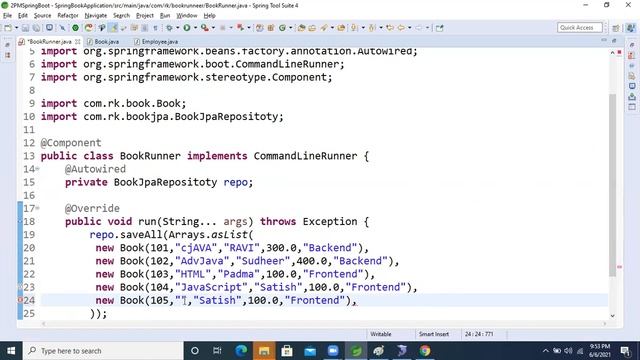Click the Windows taskbar search box
The image size is (640, 360).
point(103,351)
